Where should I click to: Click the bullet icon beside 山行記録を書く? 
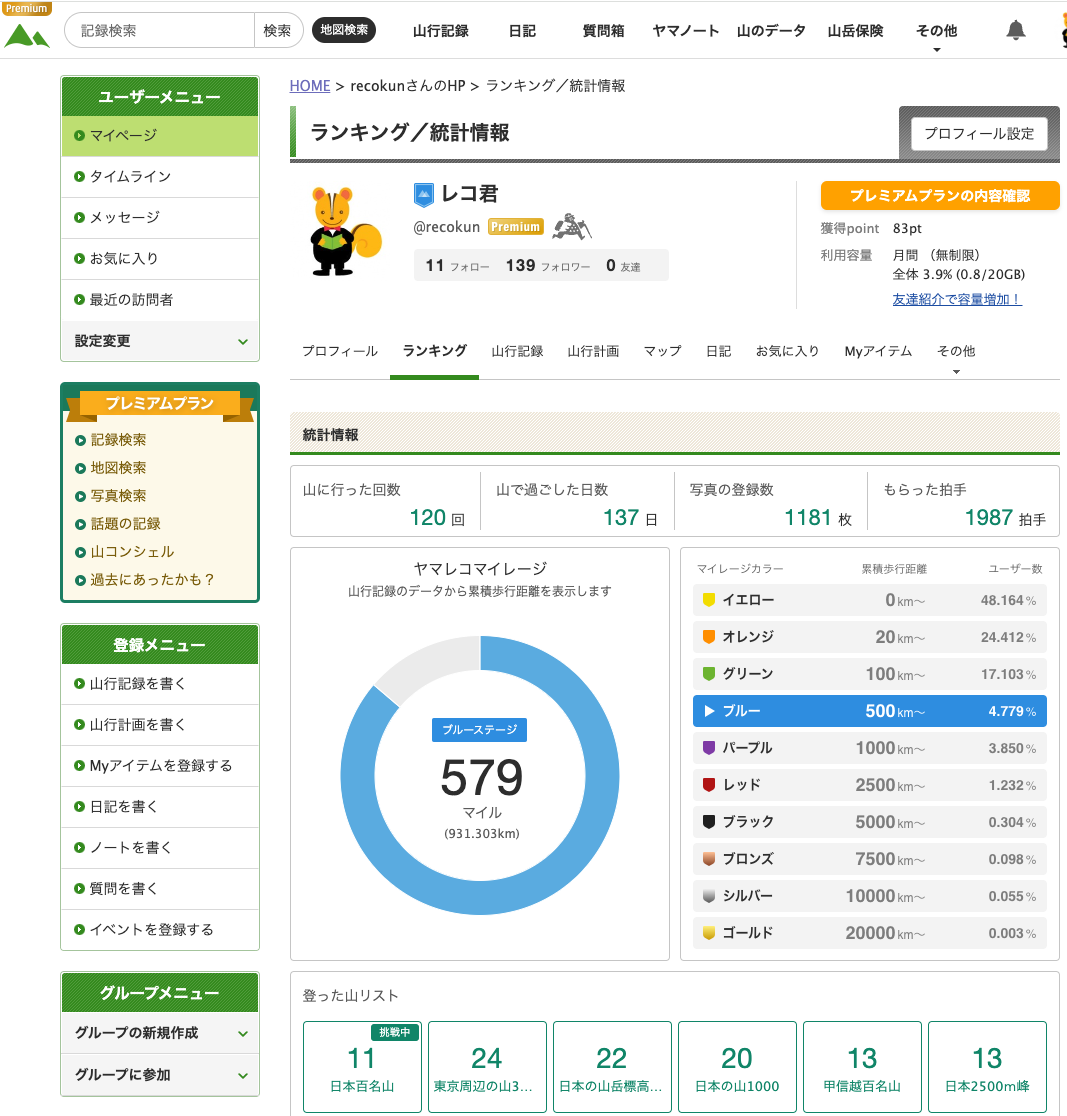click(80, 683)
